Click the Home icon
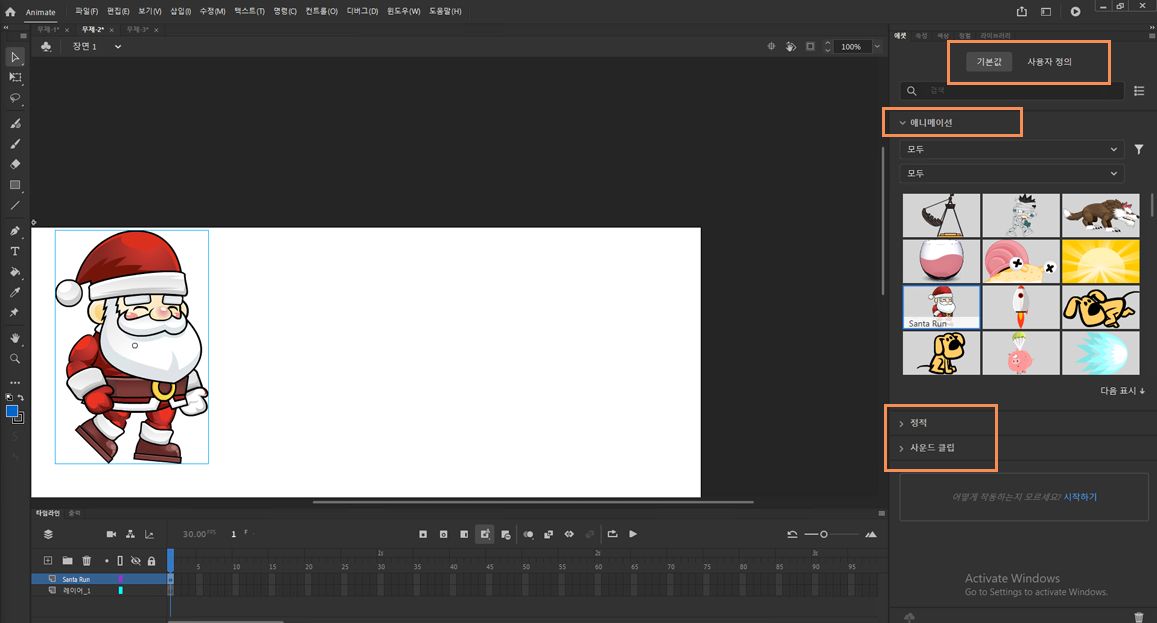Viewport: 1157px width, 623px height. click(x=10, y=12)
